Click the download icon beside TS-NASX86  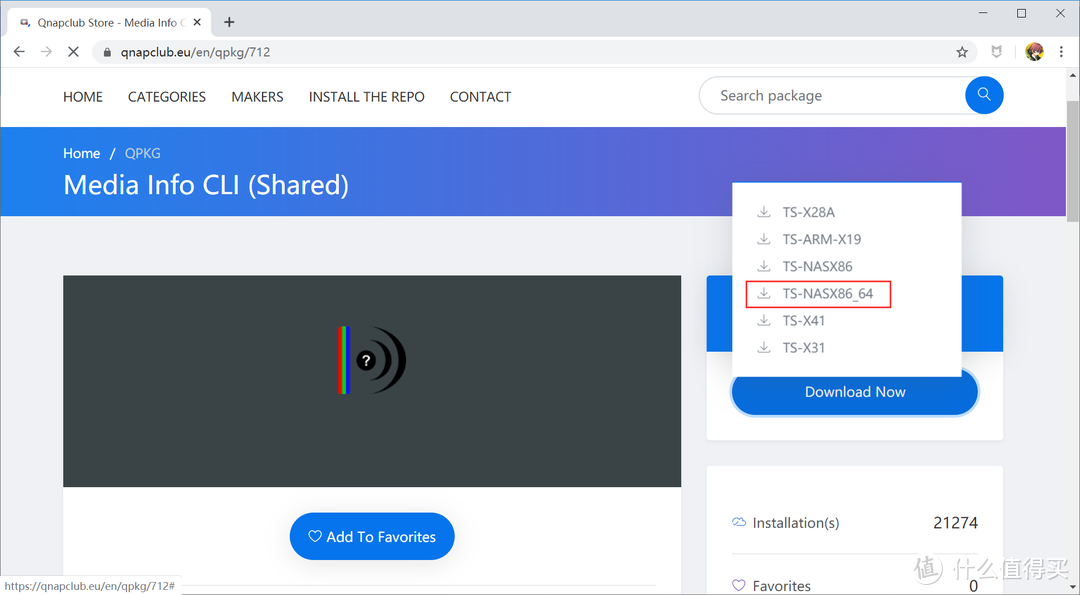click(x=764, y=266)
